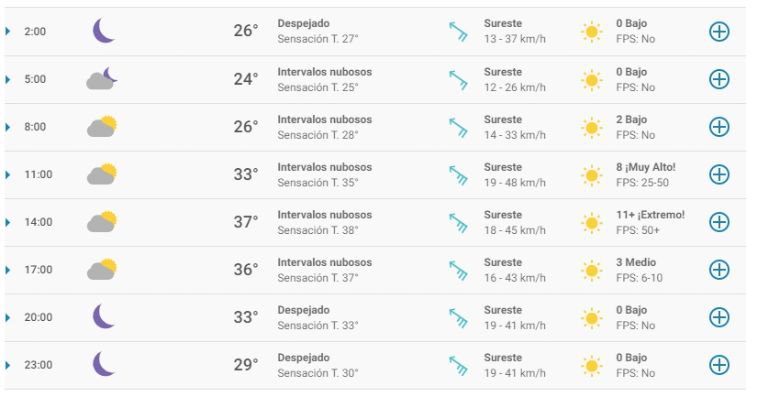Click the "11+ ¡Extremo!" UV index text
Viewport: 768px width, 400px height.
click(x=650, y=214)
